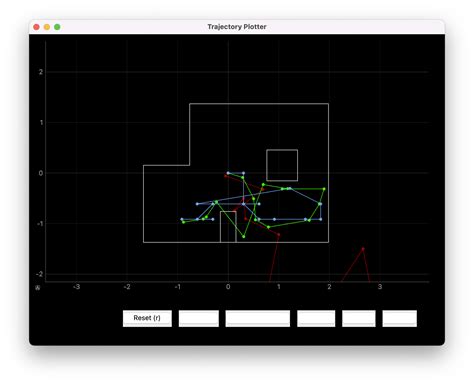Maximize window with the green button

(57, 27)
